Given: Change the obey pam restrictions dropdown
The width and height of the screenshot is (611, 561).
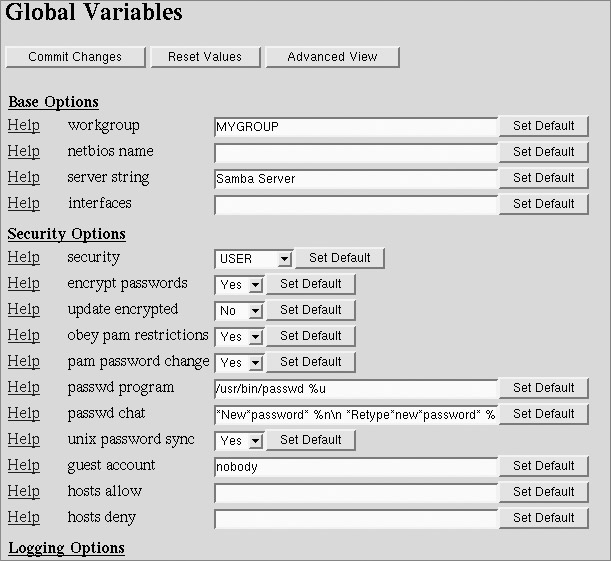Looking at the screenshot, I should point(239,337).
